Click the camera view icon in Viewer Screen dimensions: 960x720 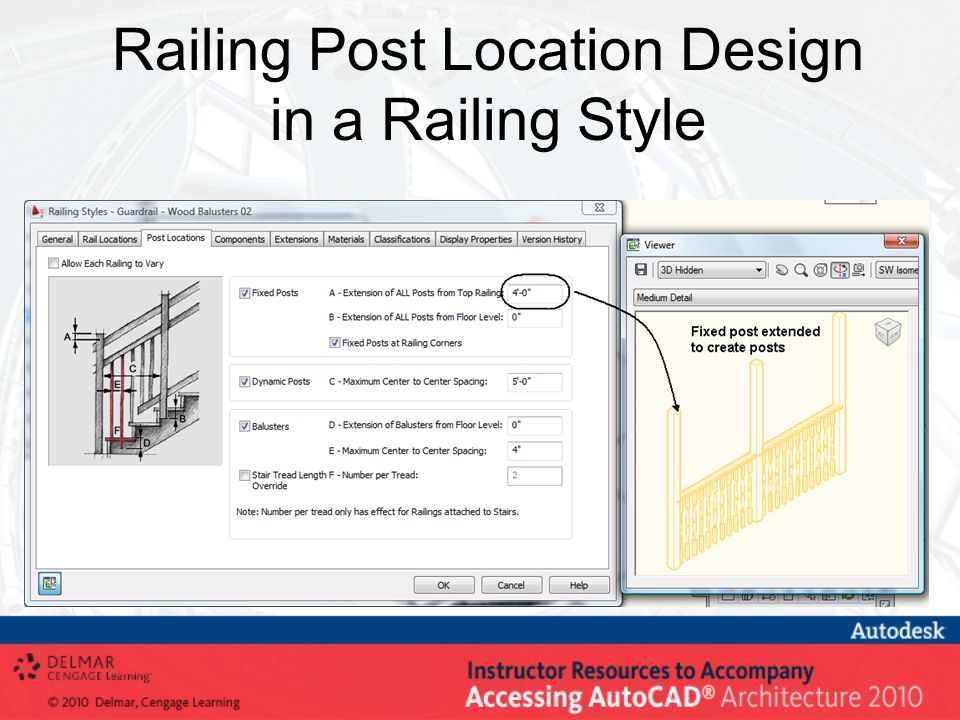[858, 270]
